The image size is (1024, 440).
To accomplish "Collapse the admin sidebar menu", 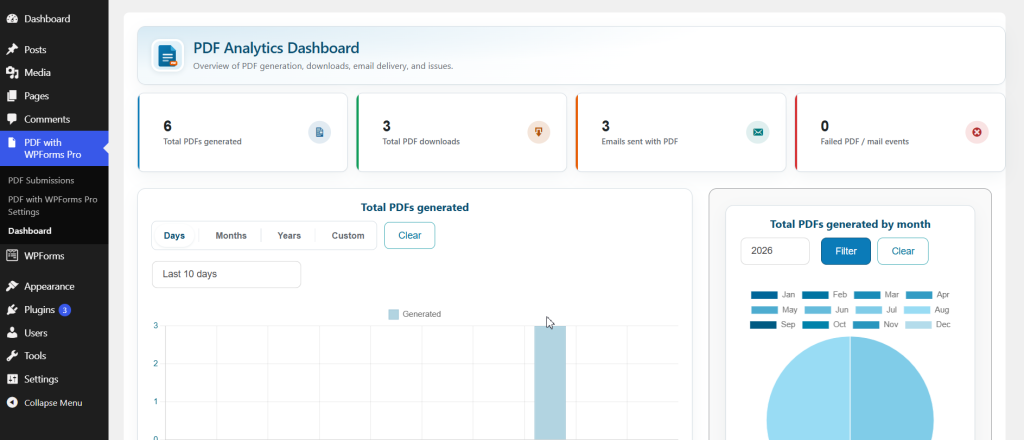I will point(54,403).
